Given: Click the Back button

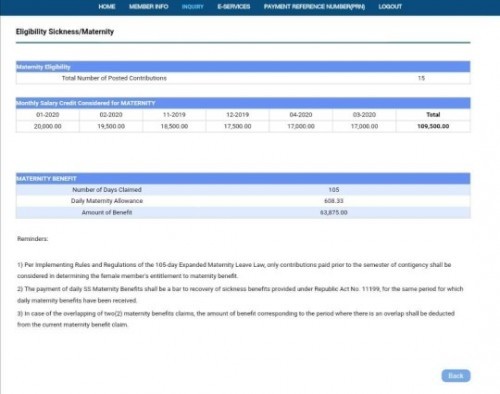Looking at the screenshot, I should [x=456, y=376].
